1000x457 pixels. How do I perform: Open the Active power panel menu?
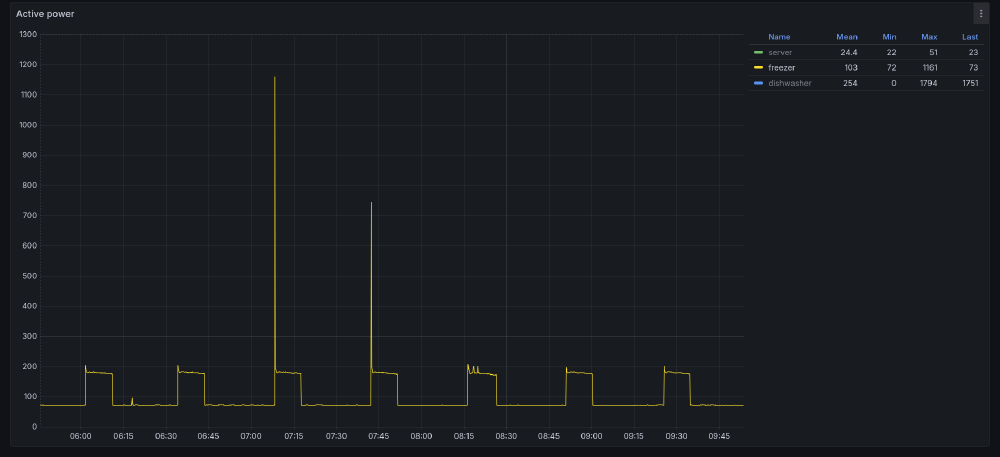(x=980, y=13)
